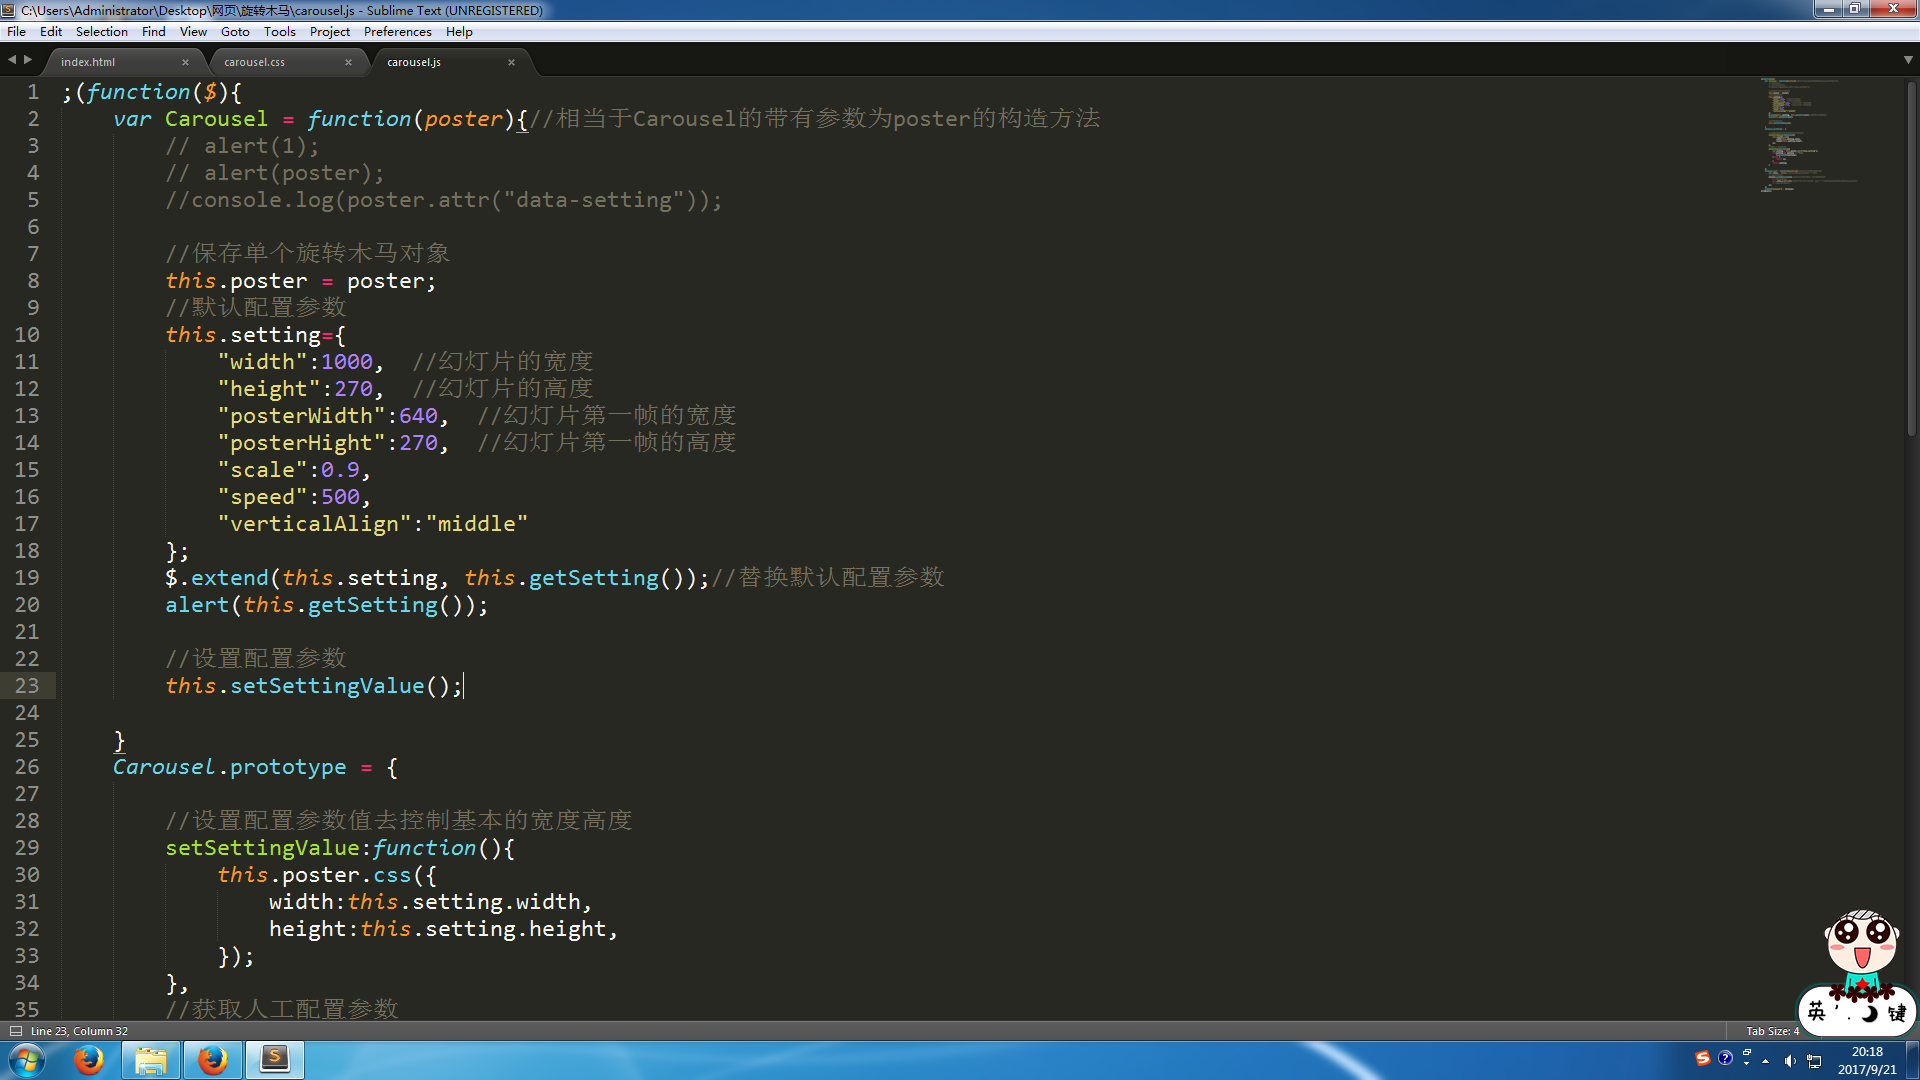Click the blue help question mark tray icon

[1725, 1058]
